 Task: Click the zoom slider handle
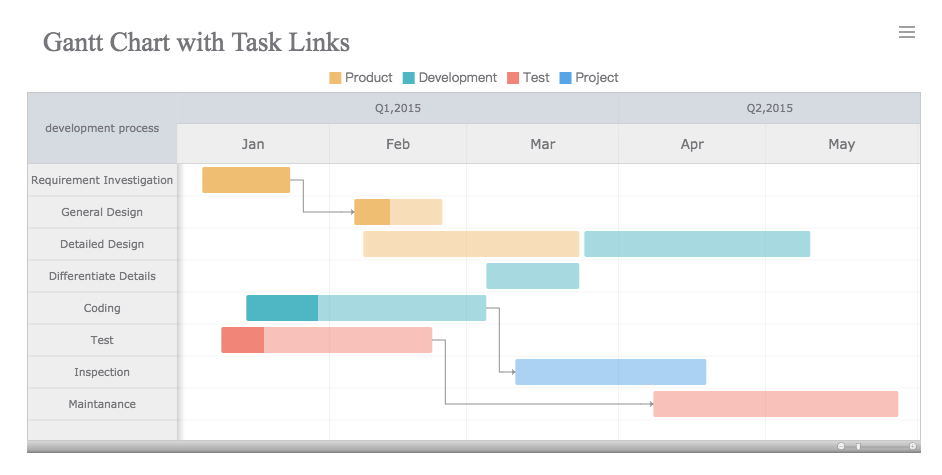pyautogui.click(x=857, y=446)
